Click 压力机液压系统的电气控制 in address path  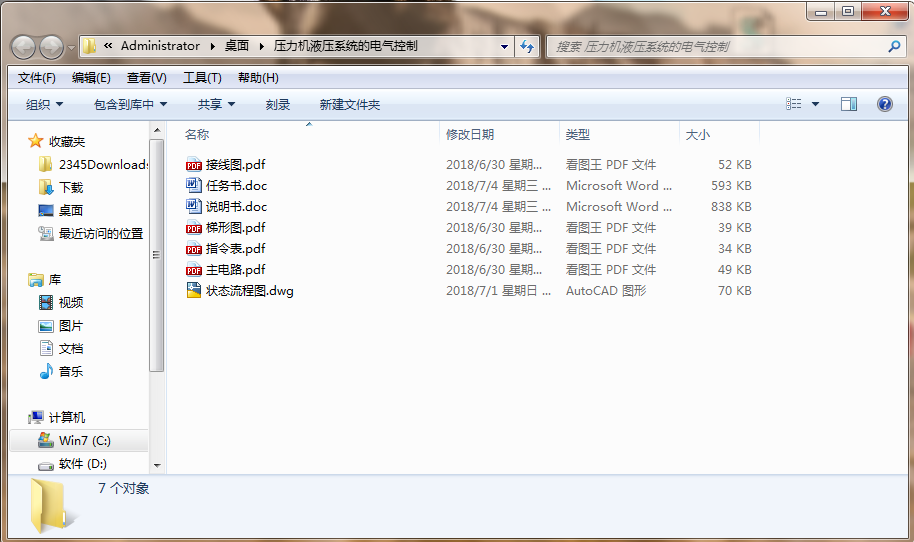[x=346, y=45]
